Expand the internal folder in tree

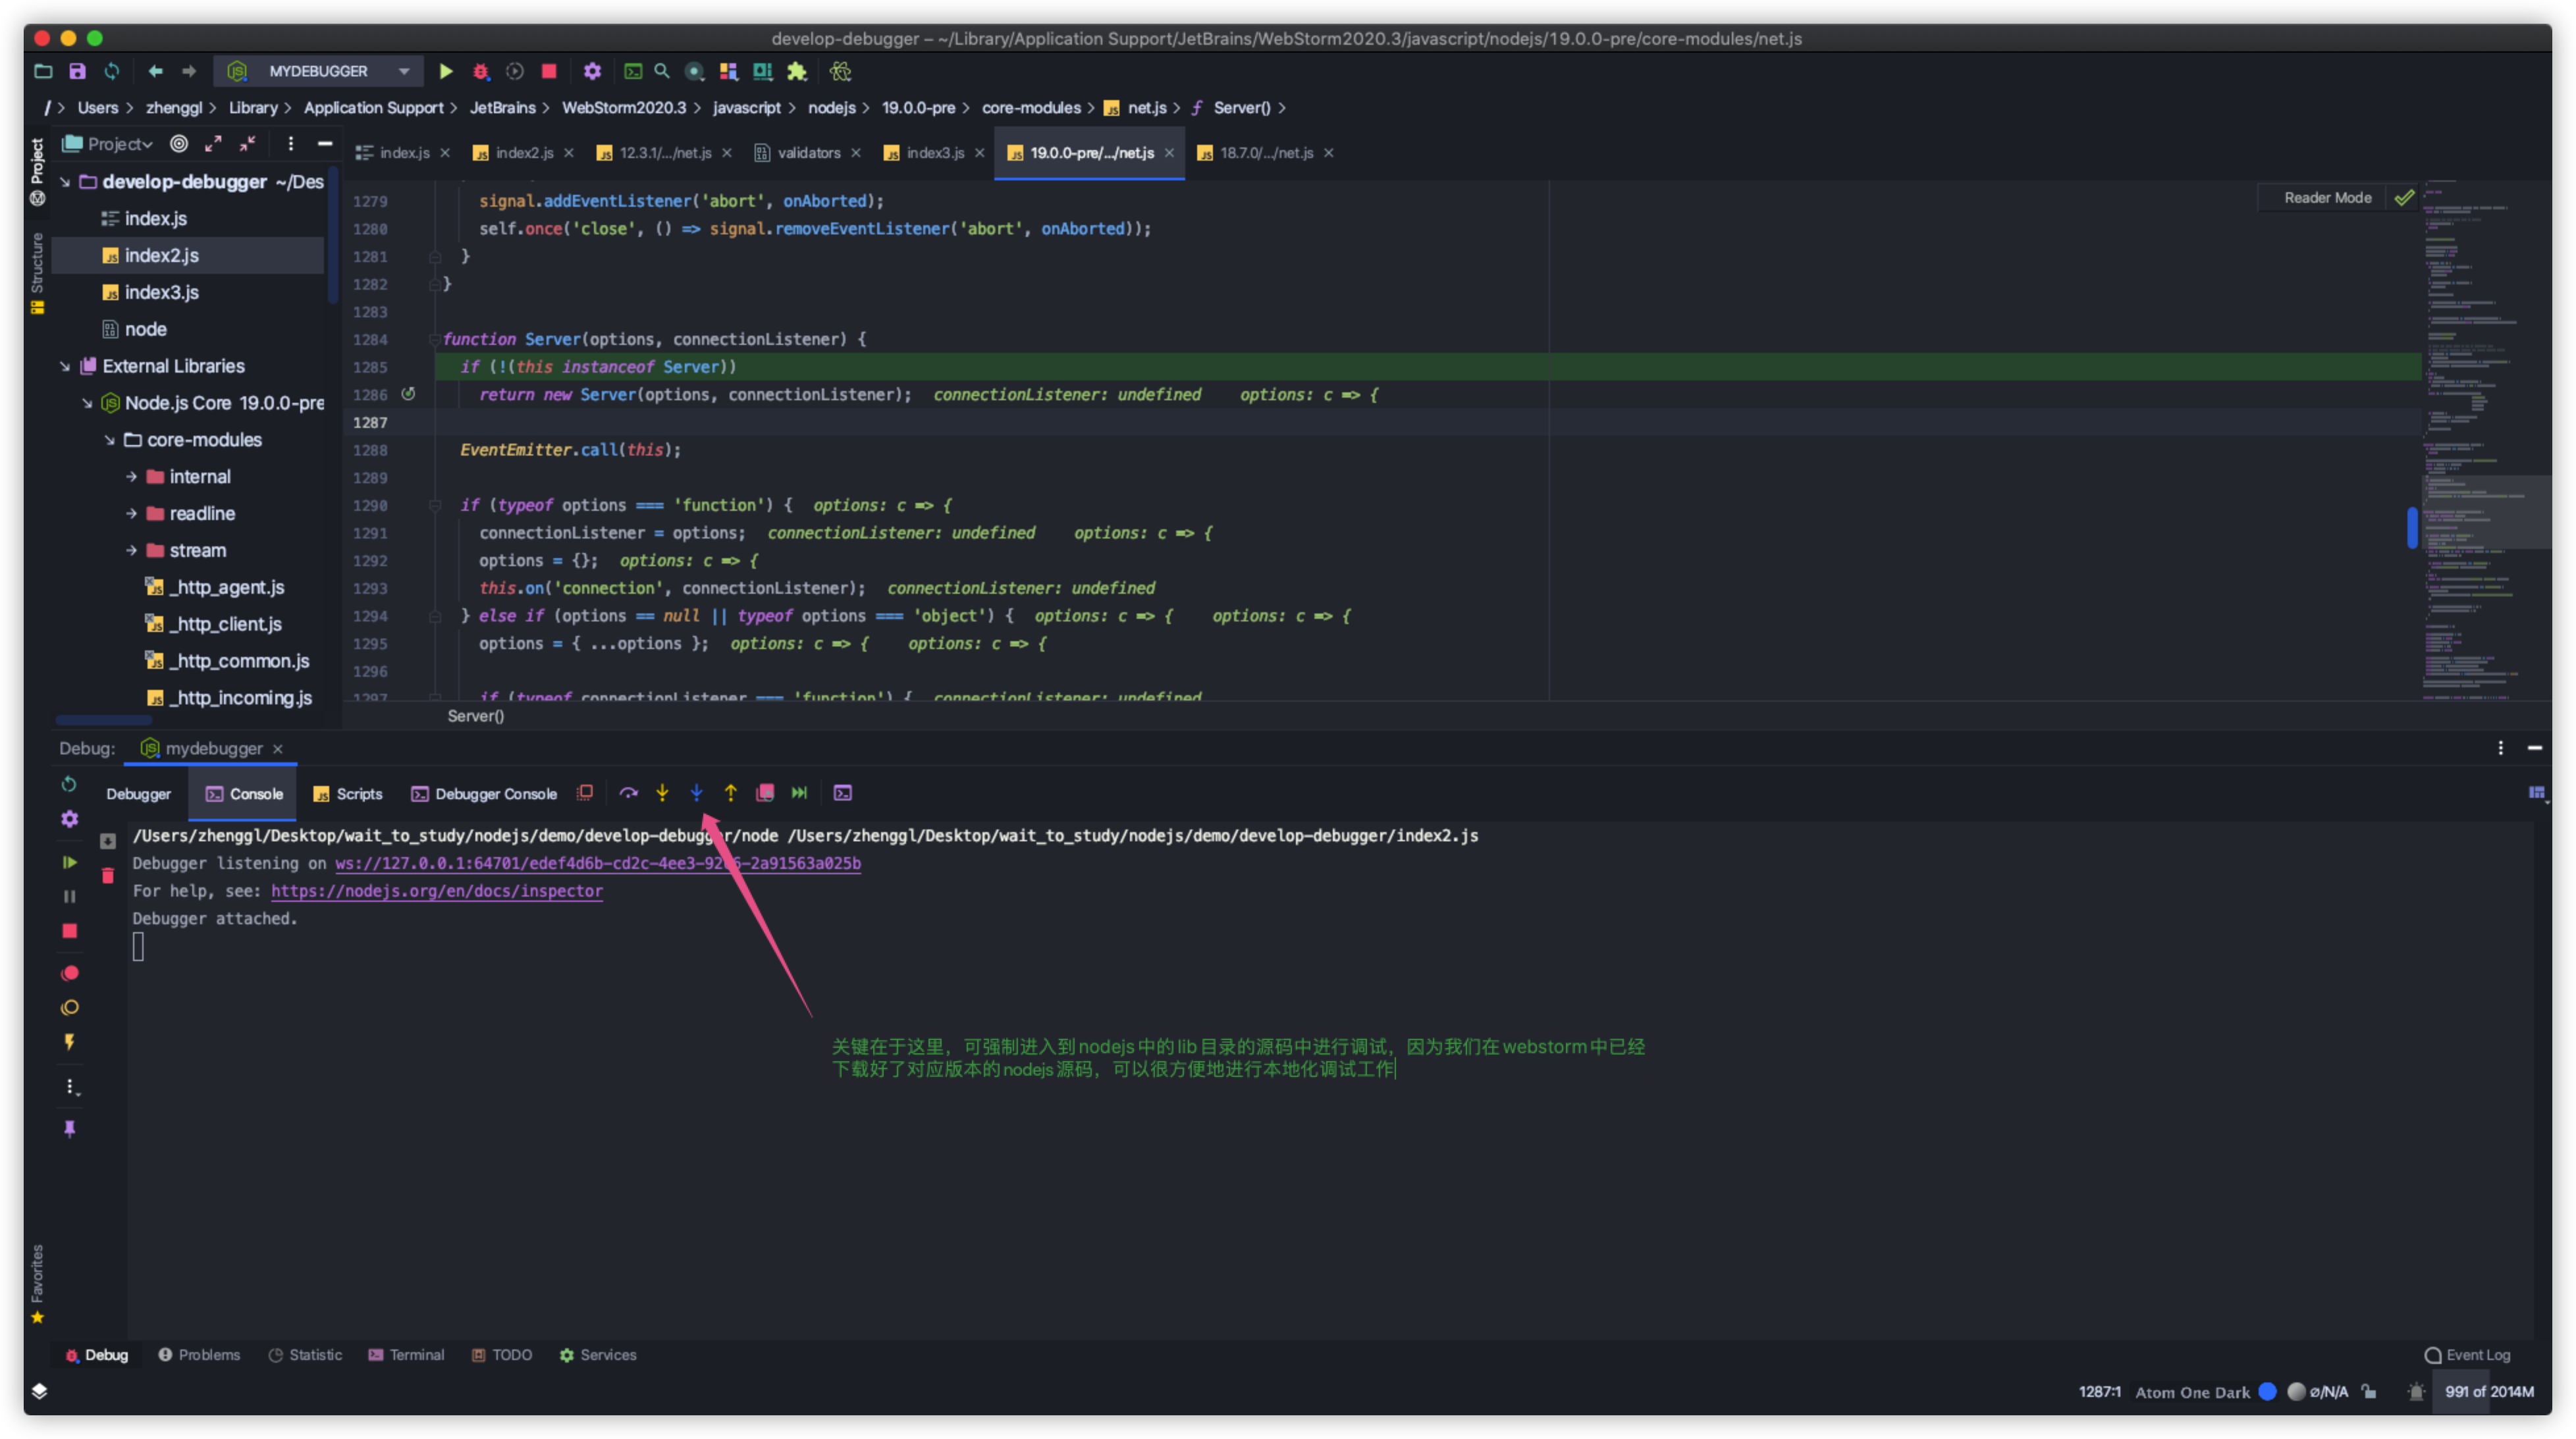click(x=133, y=475)
